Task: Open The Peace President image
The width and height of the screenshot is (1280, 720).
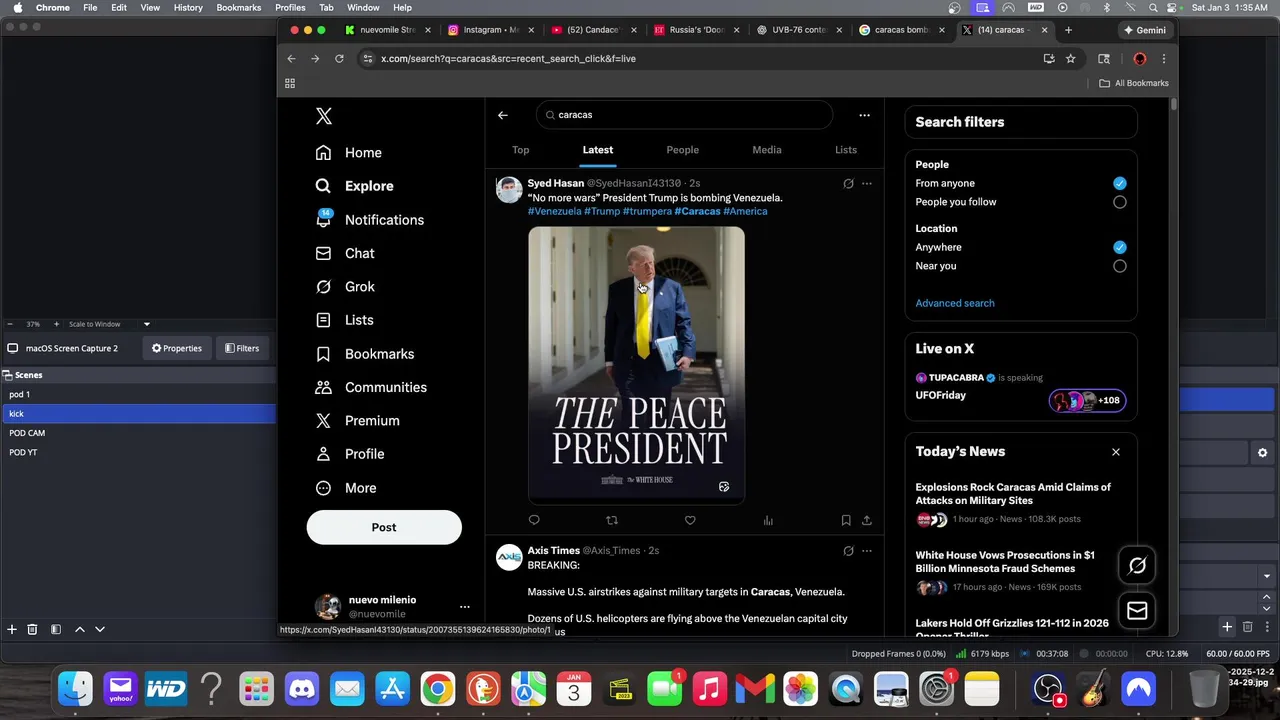Action: click(x=636, y=364)
